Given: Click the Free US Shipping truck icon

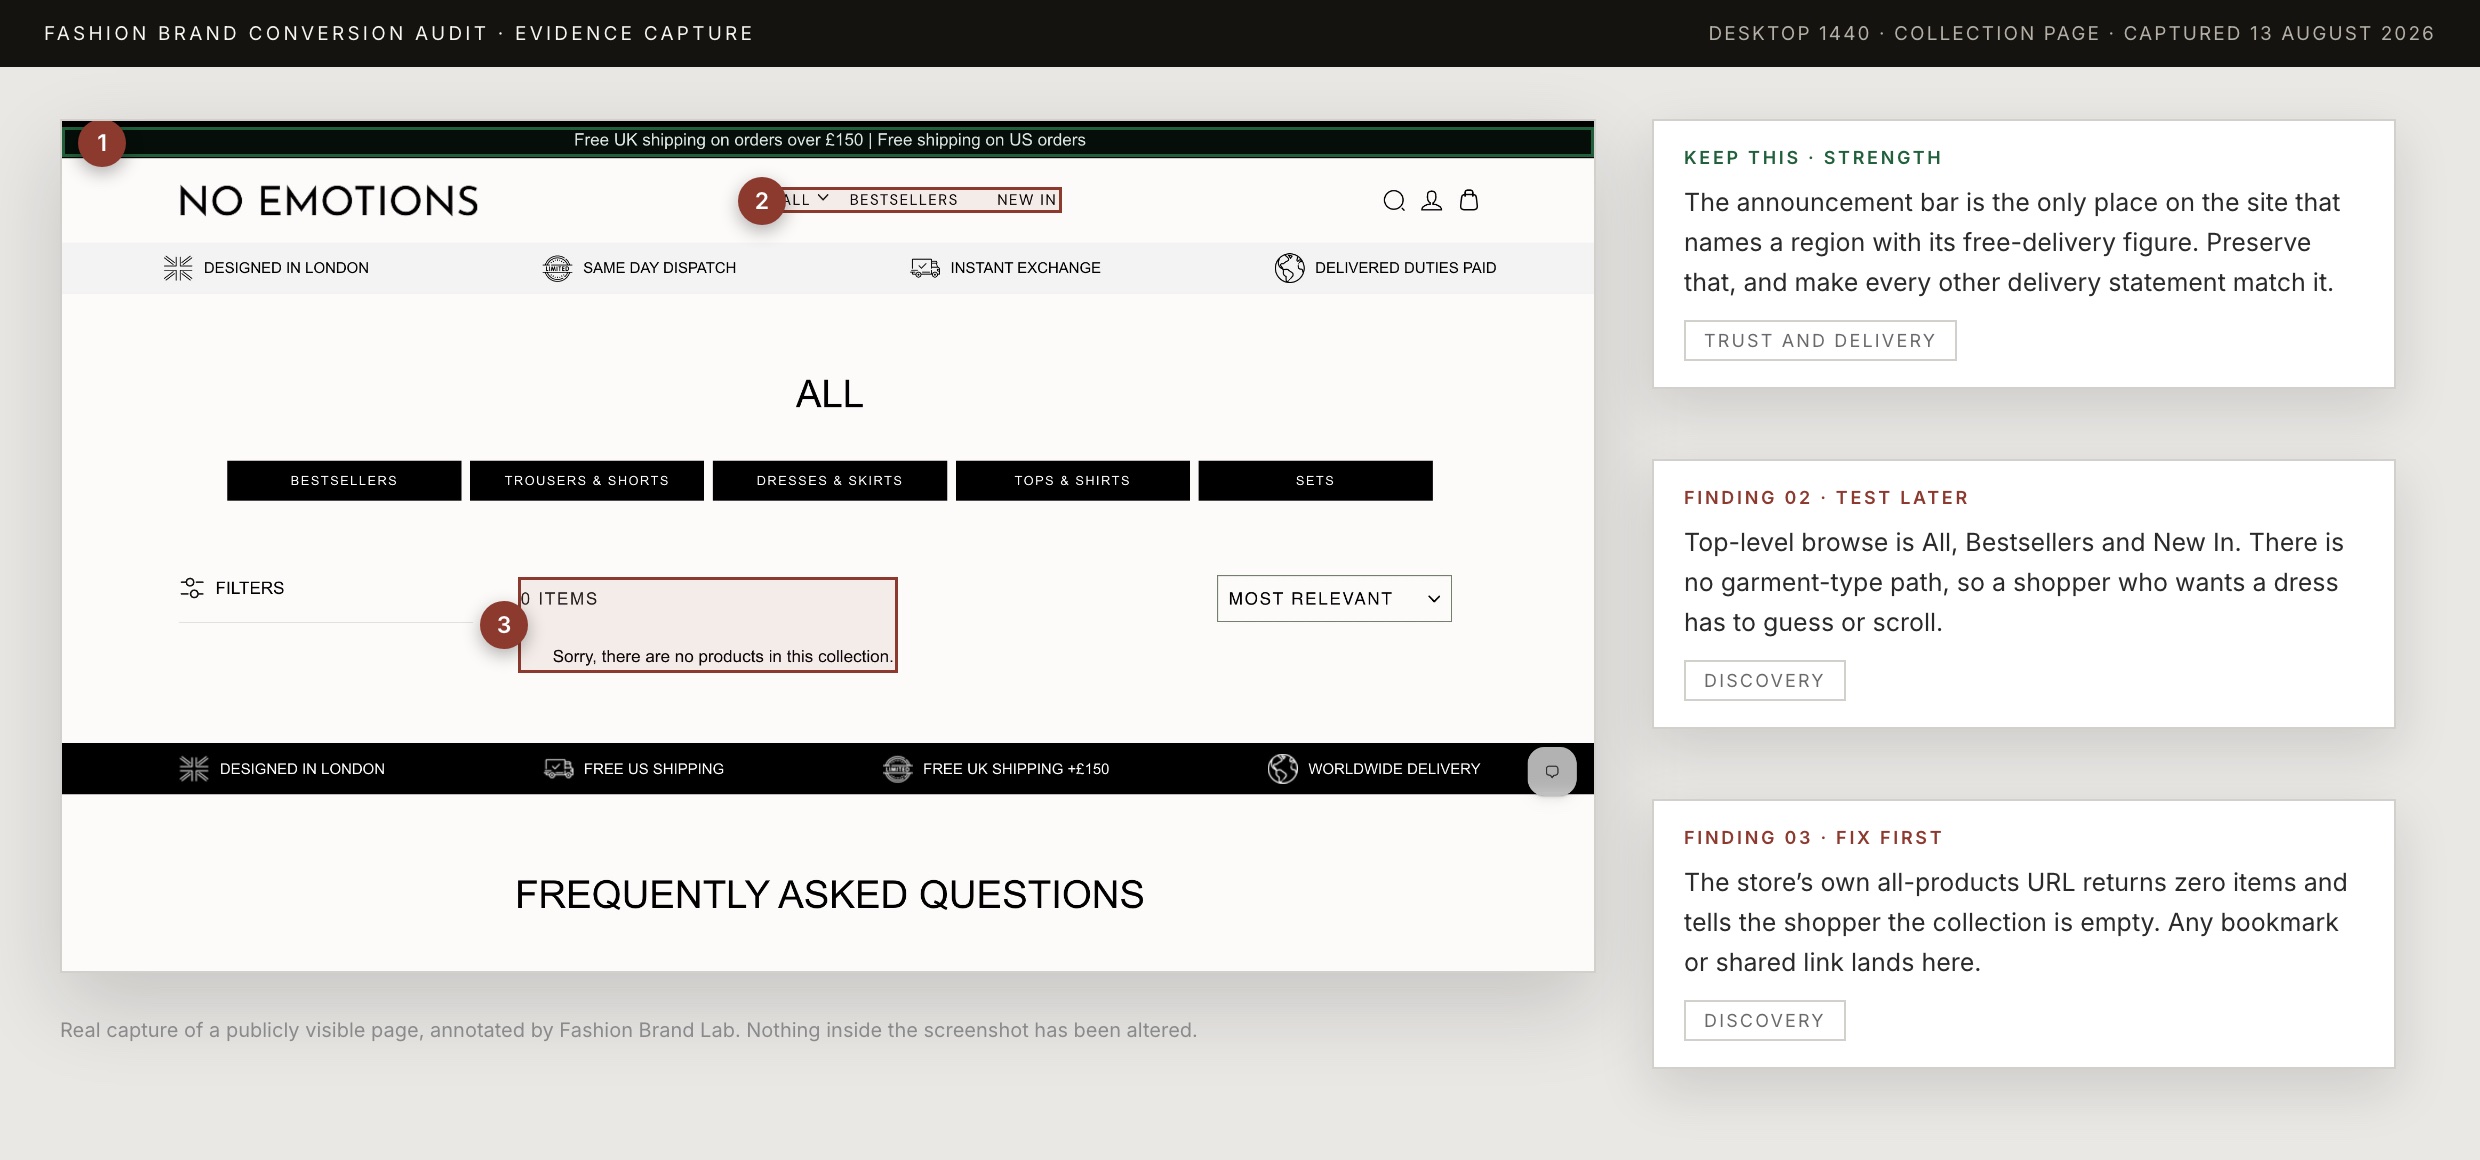Looking at the screenshot, I should (559, 768).
